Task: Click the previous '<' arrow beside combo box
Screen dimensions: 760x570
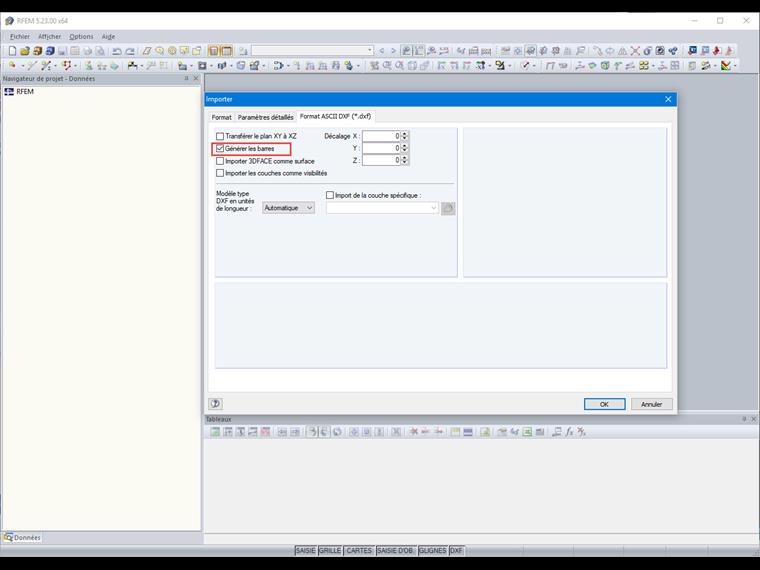Action: [382, 51]
